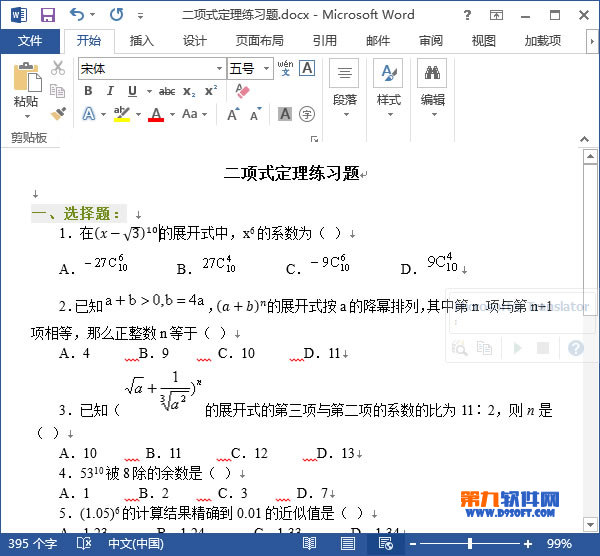Expand highlight color dropdown arrow
600x556 pixels.
tap(138, 114)
